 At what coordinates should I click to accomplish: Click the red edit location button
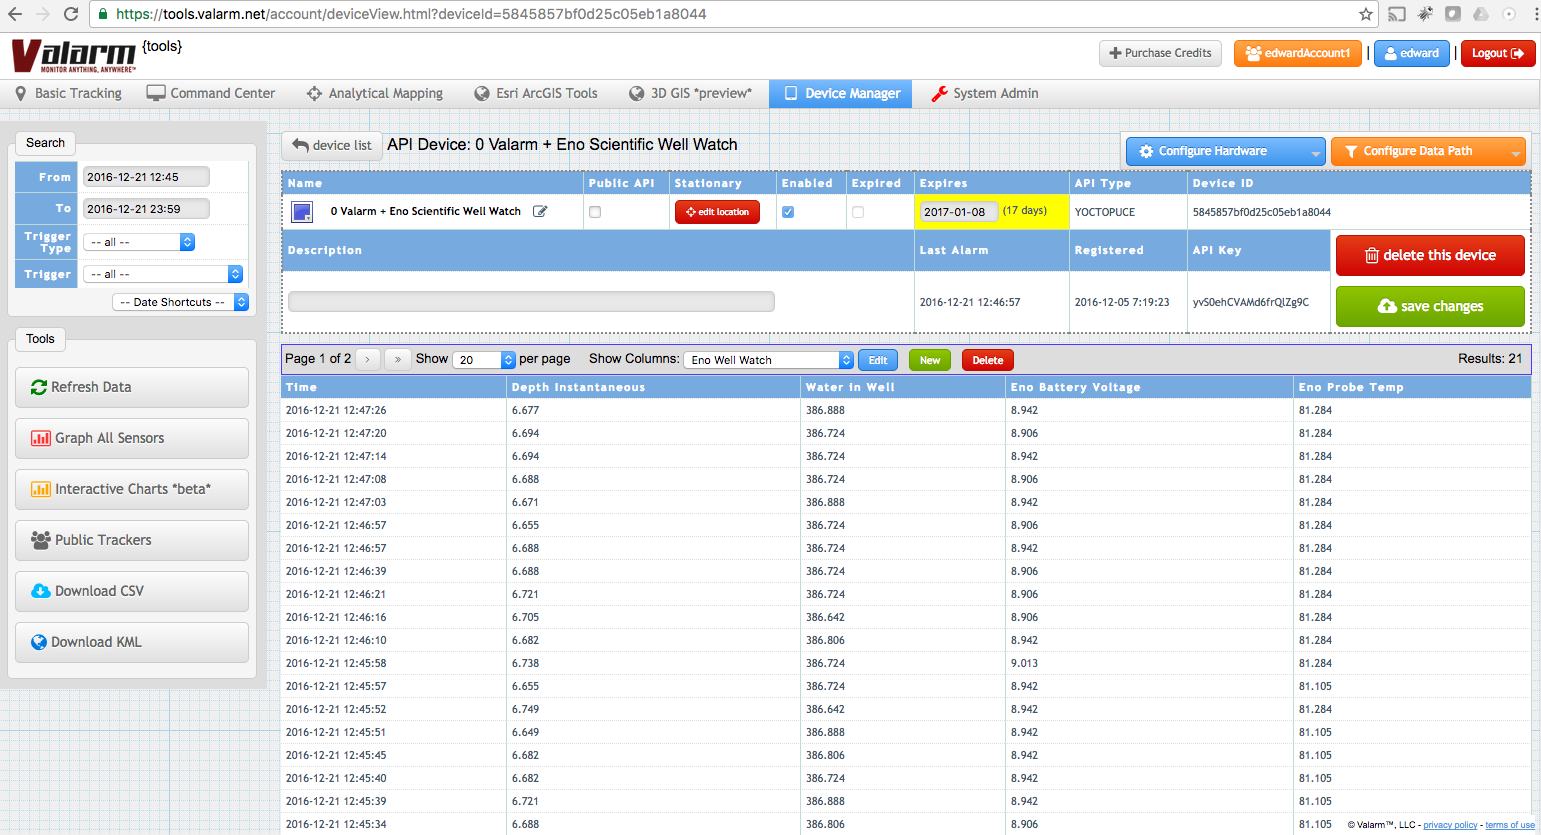click(717, 212)
